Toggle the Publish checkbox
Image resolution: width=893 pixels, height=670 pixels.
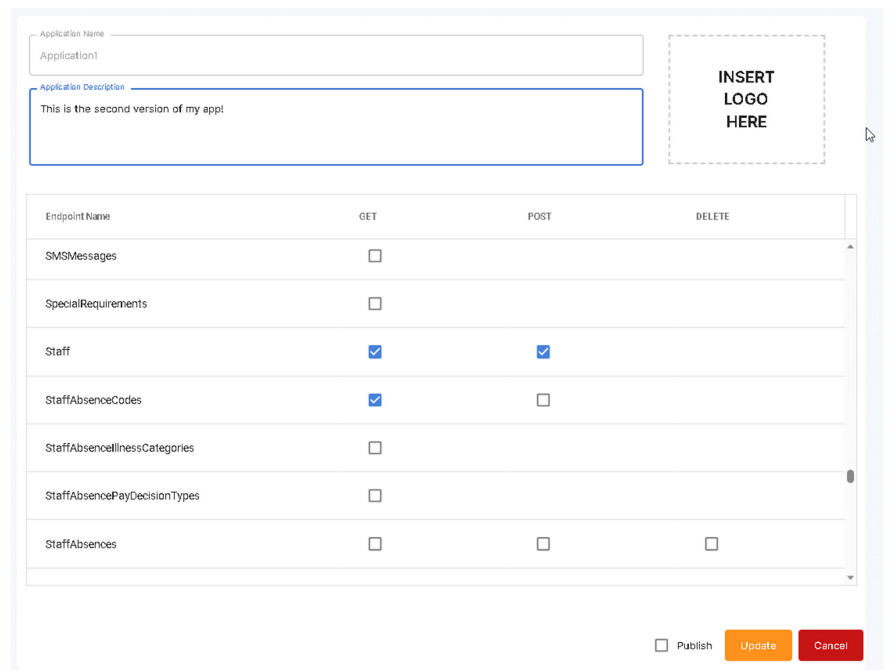(661, 646)
